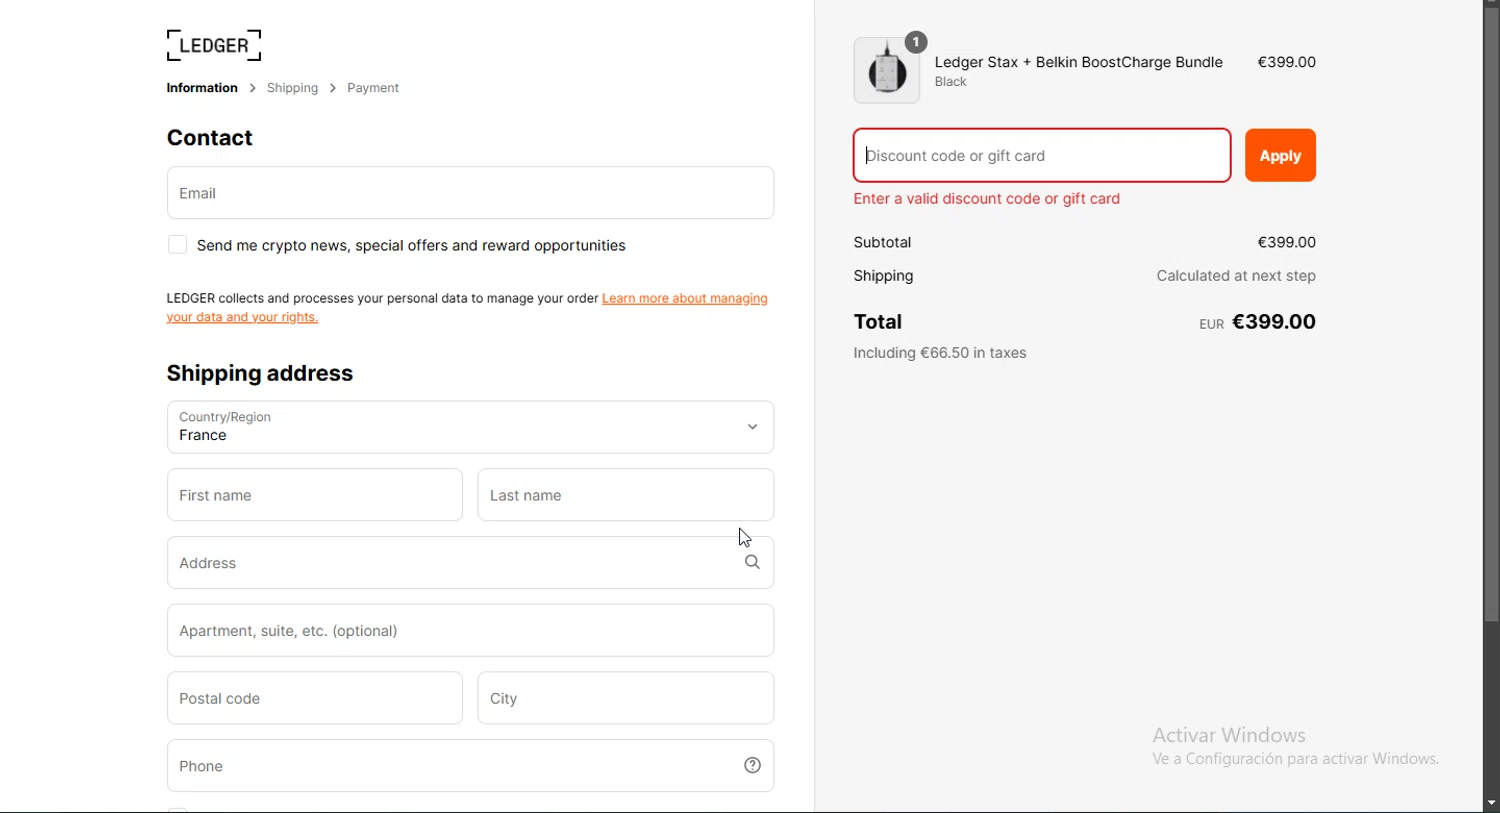Go to the Shipping breadcrumb step
The height and width of the screenshot is (813, 1500).
click(x=293, y=88)
